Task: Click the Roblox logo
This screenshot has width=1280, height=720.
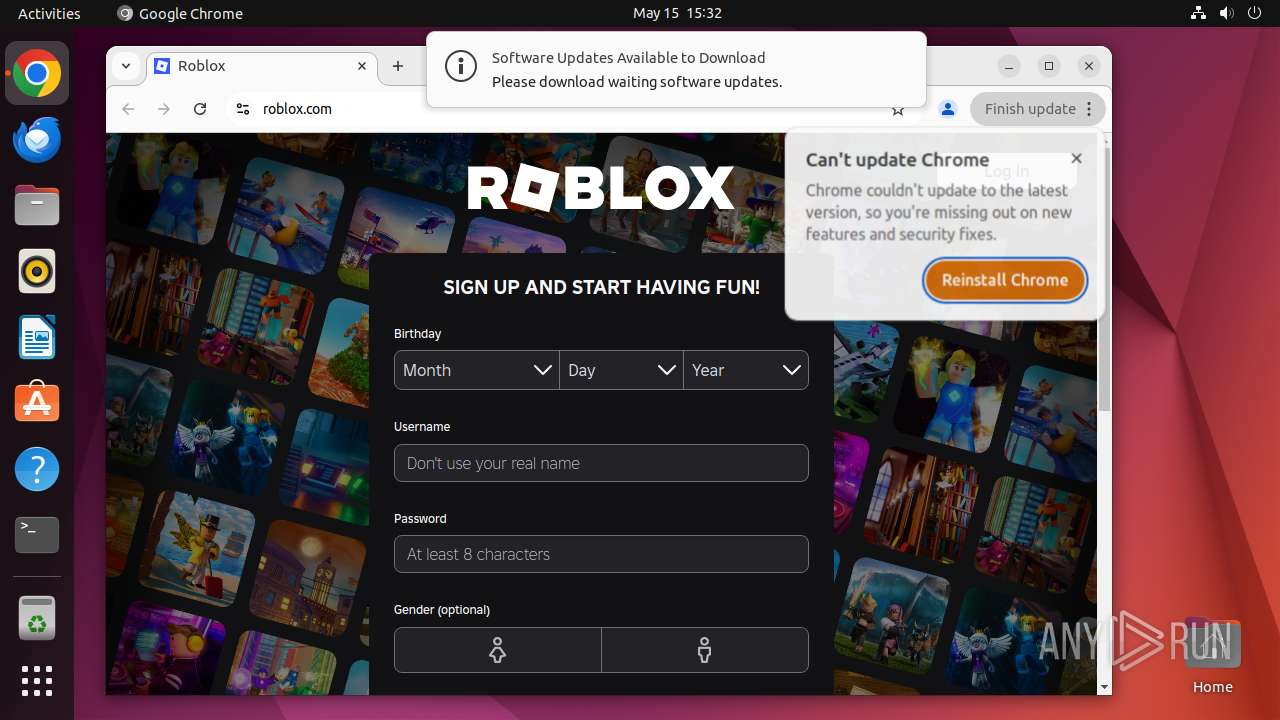Action: [x=601, y=188]
